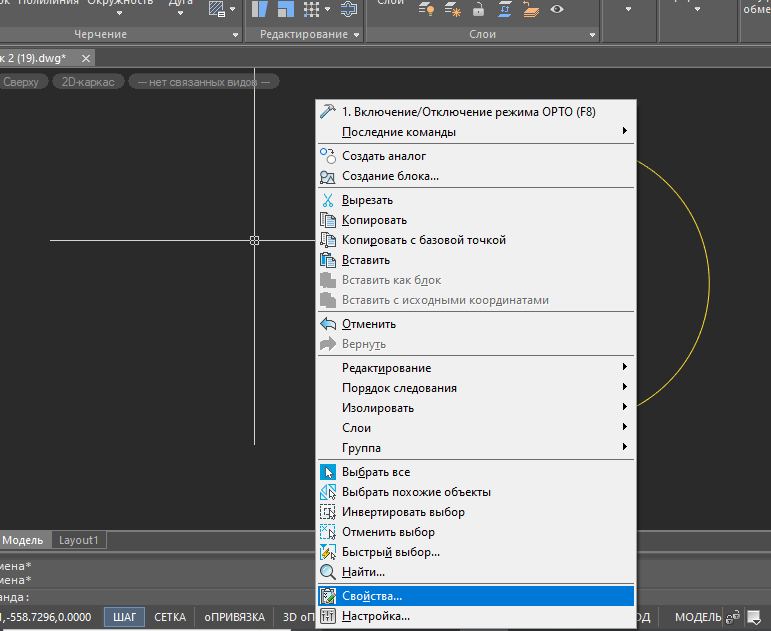Click the Paste (Вставить) clipboard icon
This screenshot has height=631, width=771.
[x=328, y=260]
